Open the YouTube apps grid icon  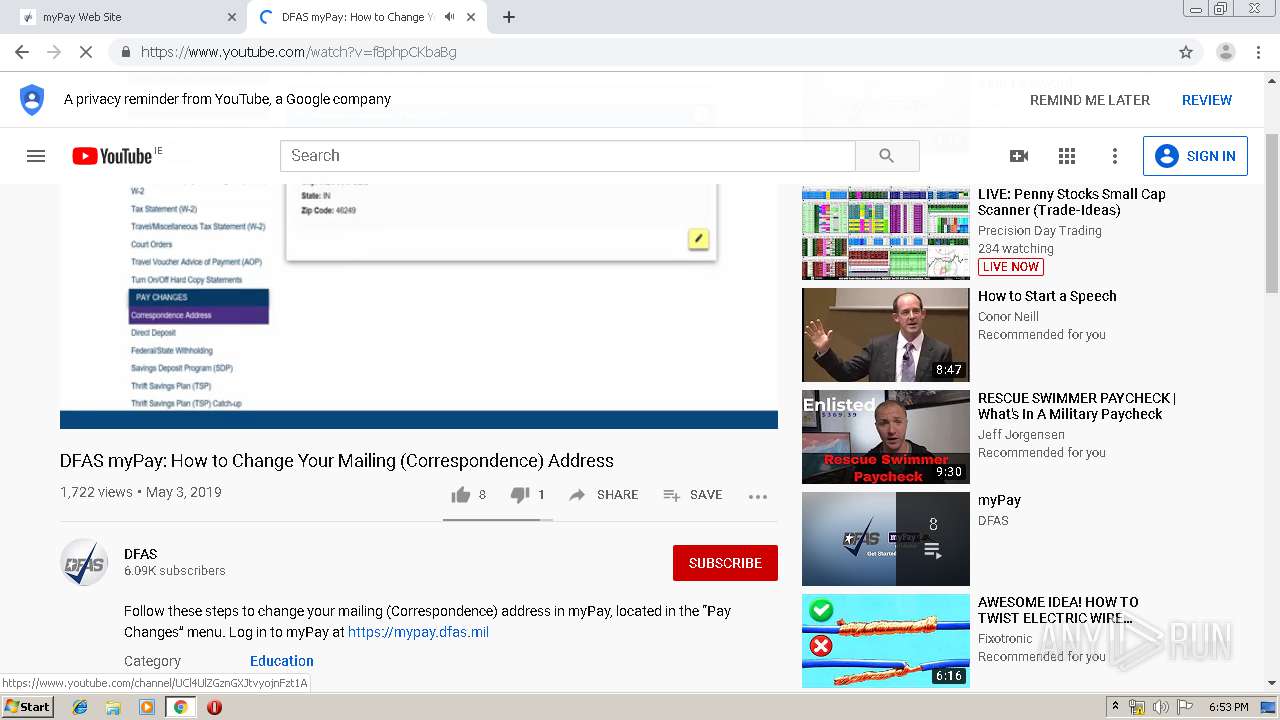(x=1067, y=156)
